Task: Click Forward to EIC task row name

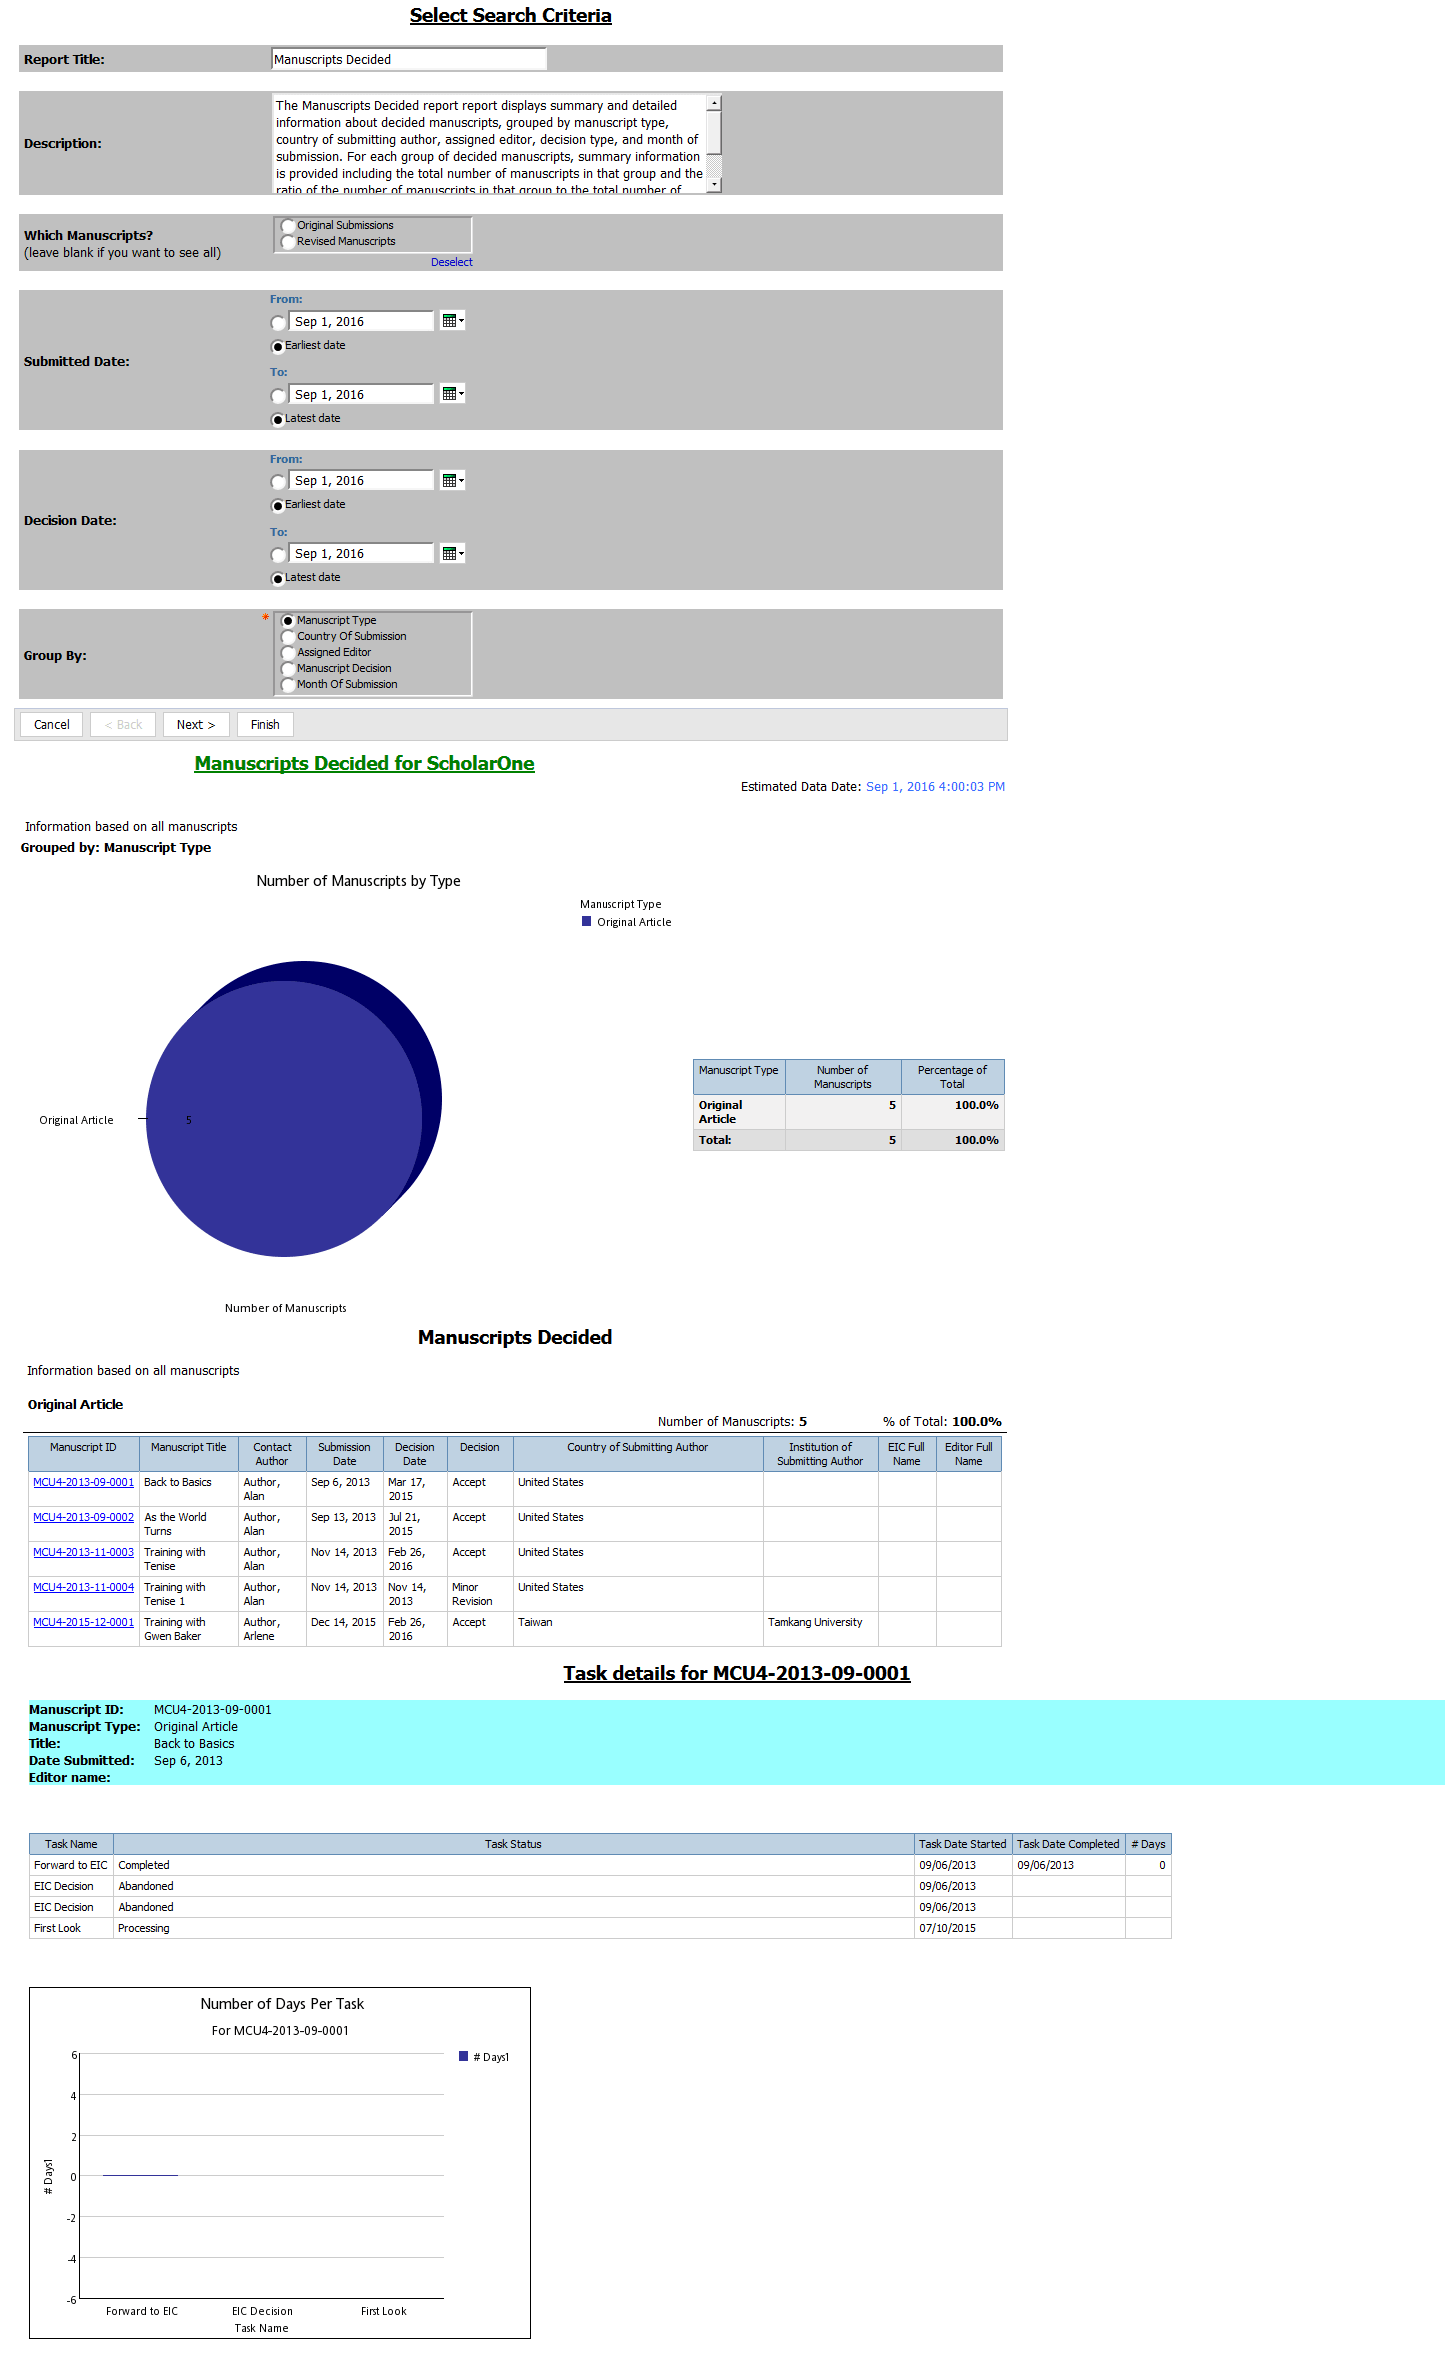Action: [x=70, y=1865]
